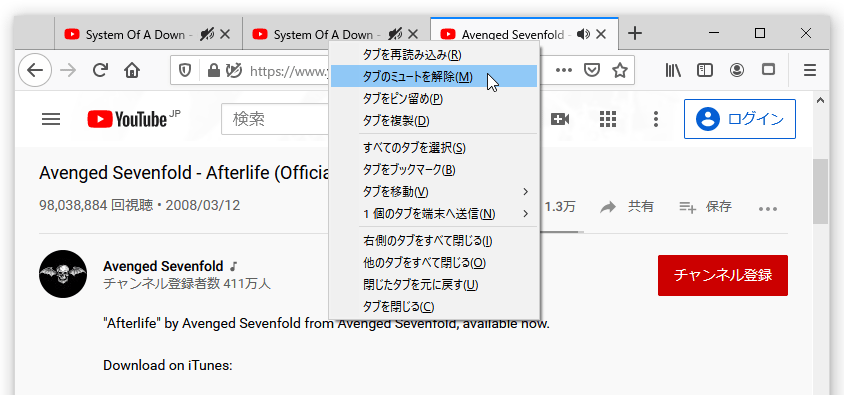Click the browser forward arrow button
This screenshot has width=844, height=395.
pyautogui.click(x=68, y=70)
